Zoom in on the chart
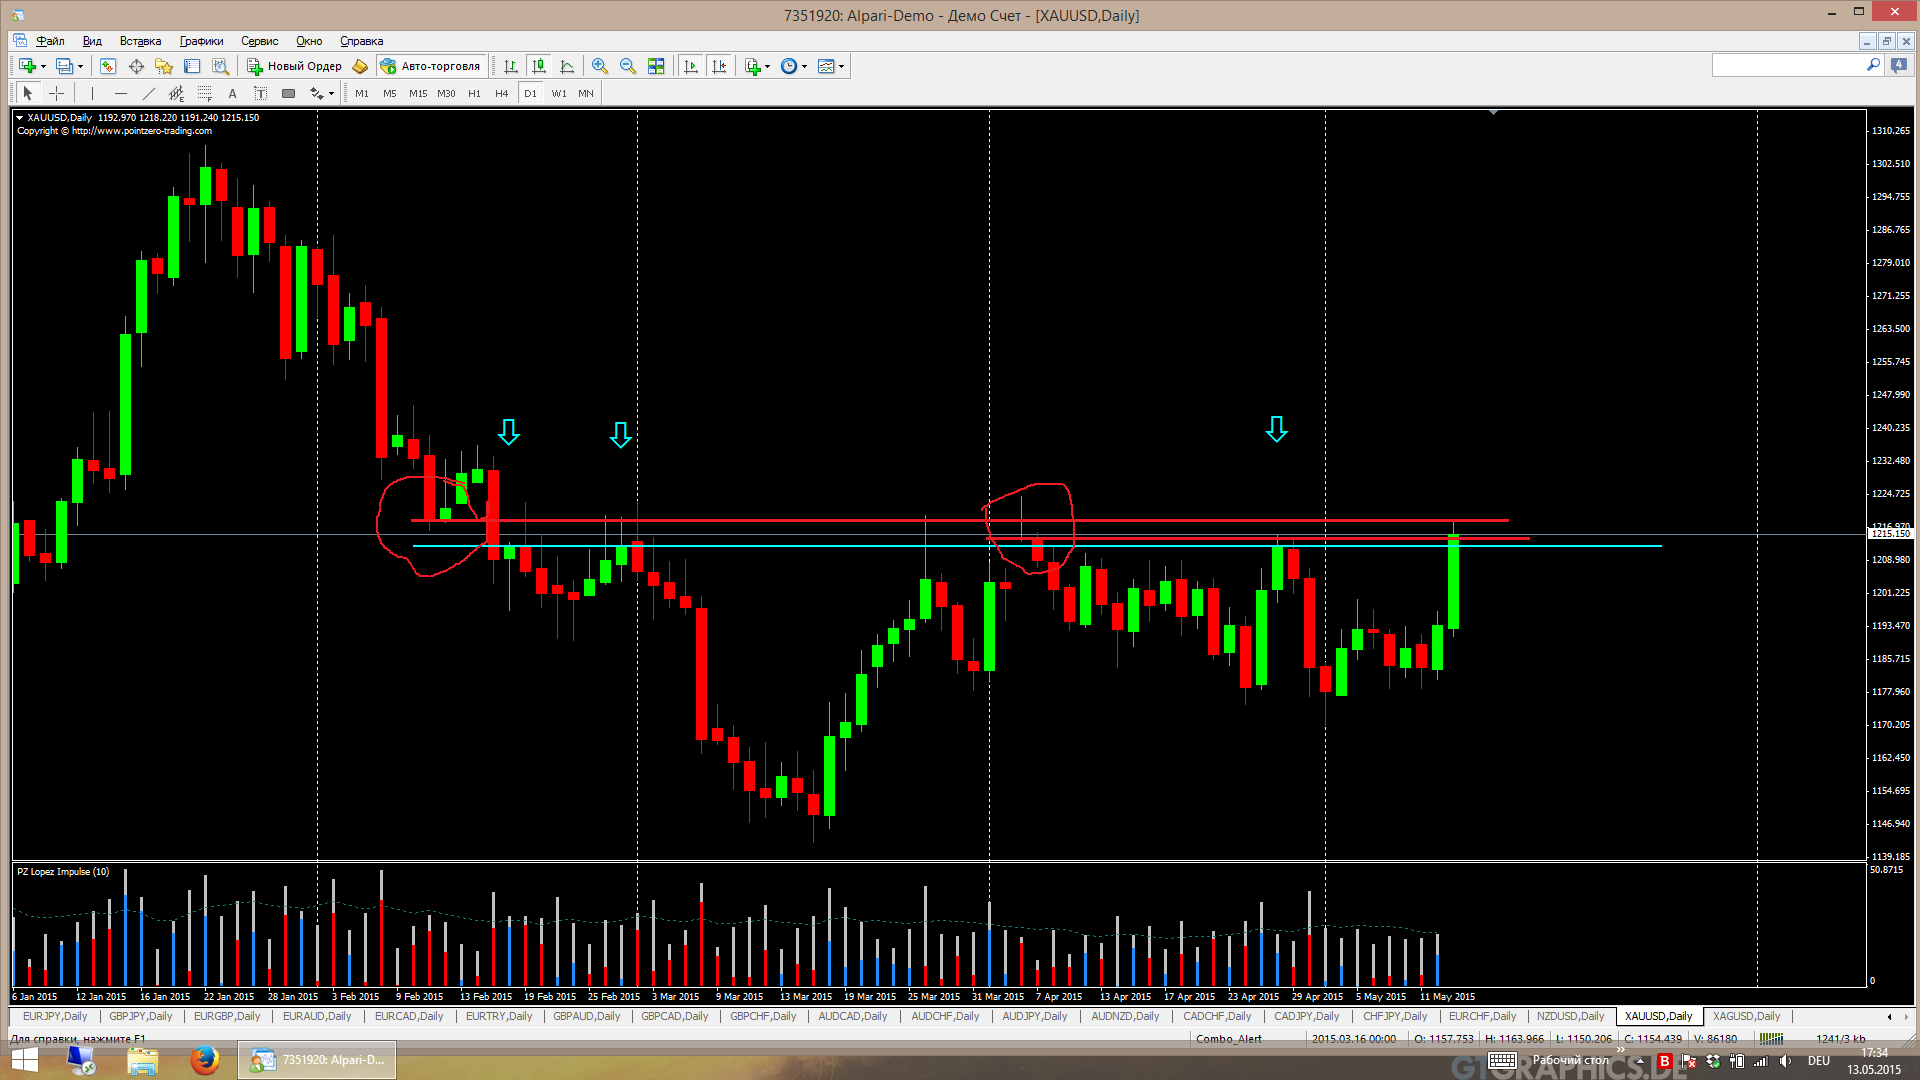 click(x=600, y=66)
